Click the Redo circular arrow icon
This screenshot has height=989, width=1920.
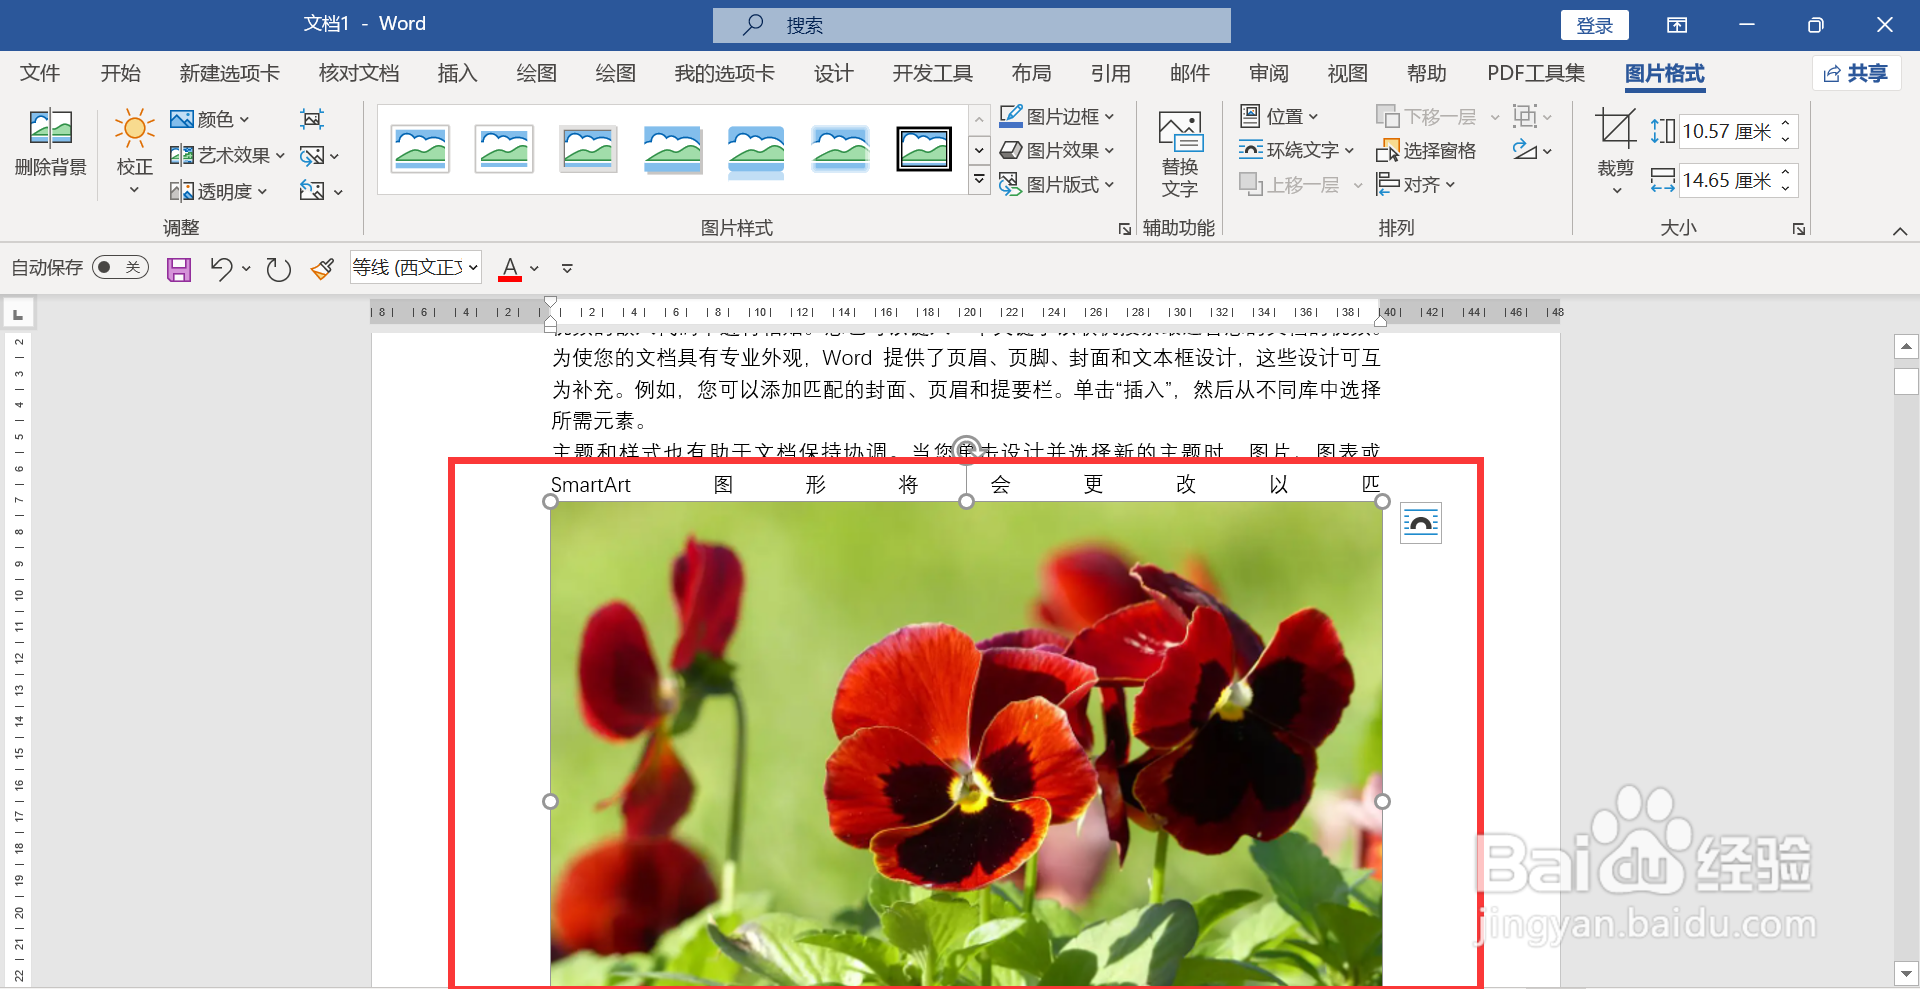[278, 269]
